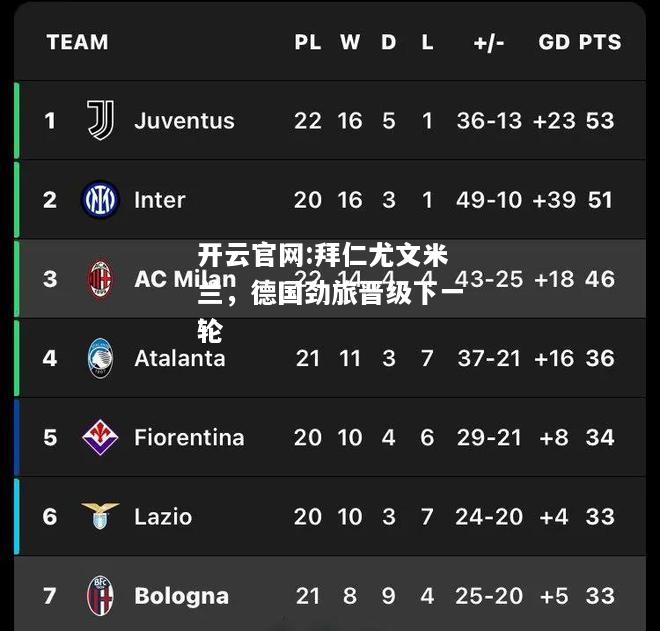The image size is (660, 631).
Task: Click the Atalanta club badge
Action: [100, 358]
